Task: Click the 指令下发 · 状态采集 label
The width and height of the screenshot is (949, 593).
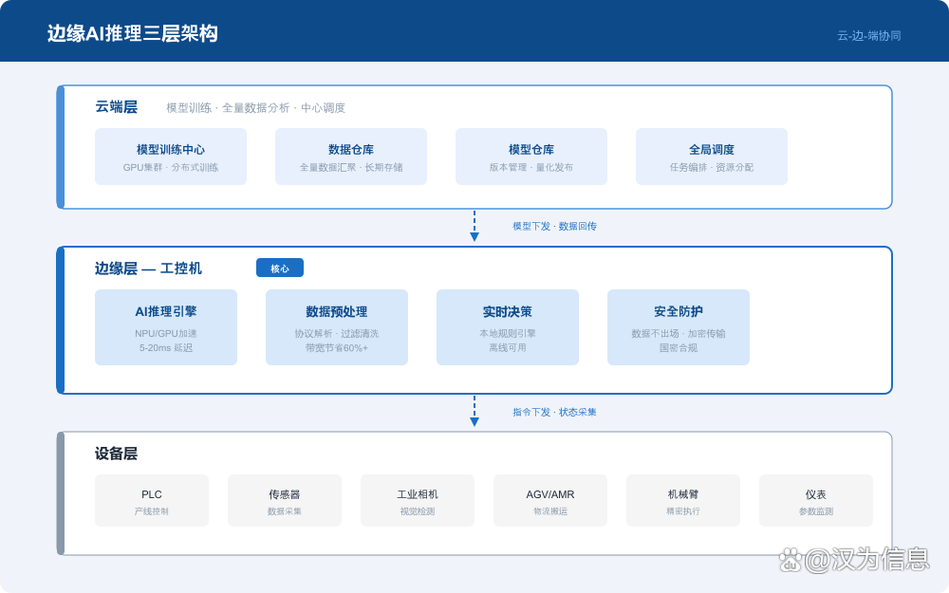Action: 554,412
